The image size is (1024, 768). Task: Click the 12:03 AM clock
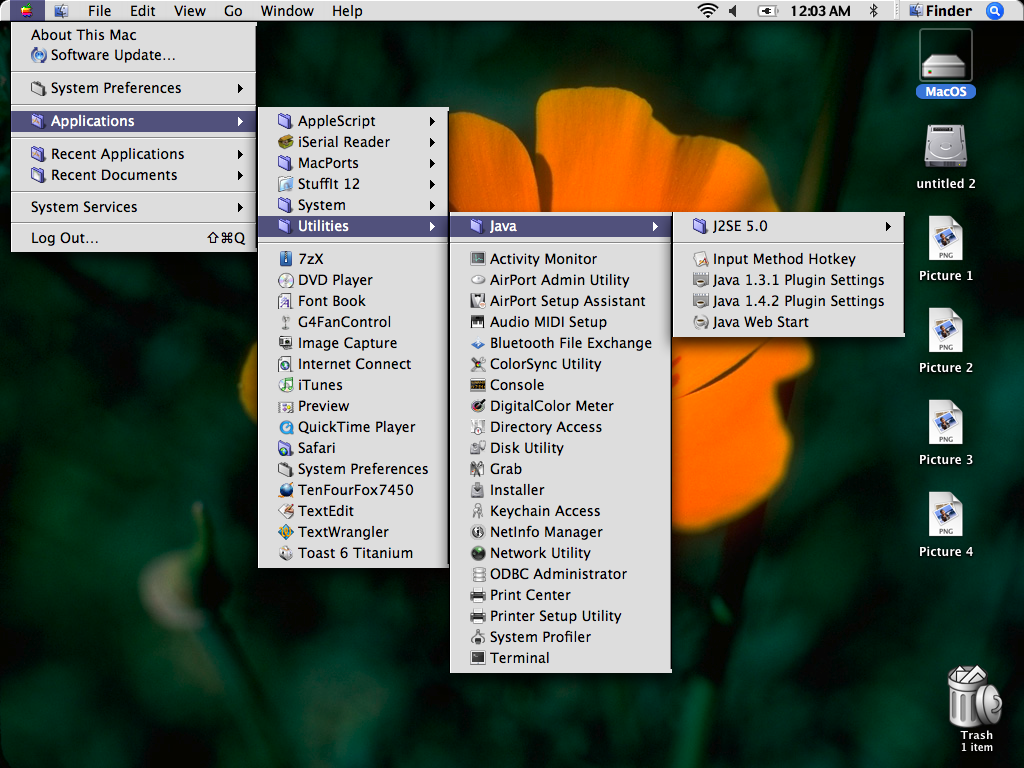pos(820,10)
